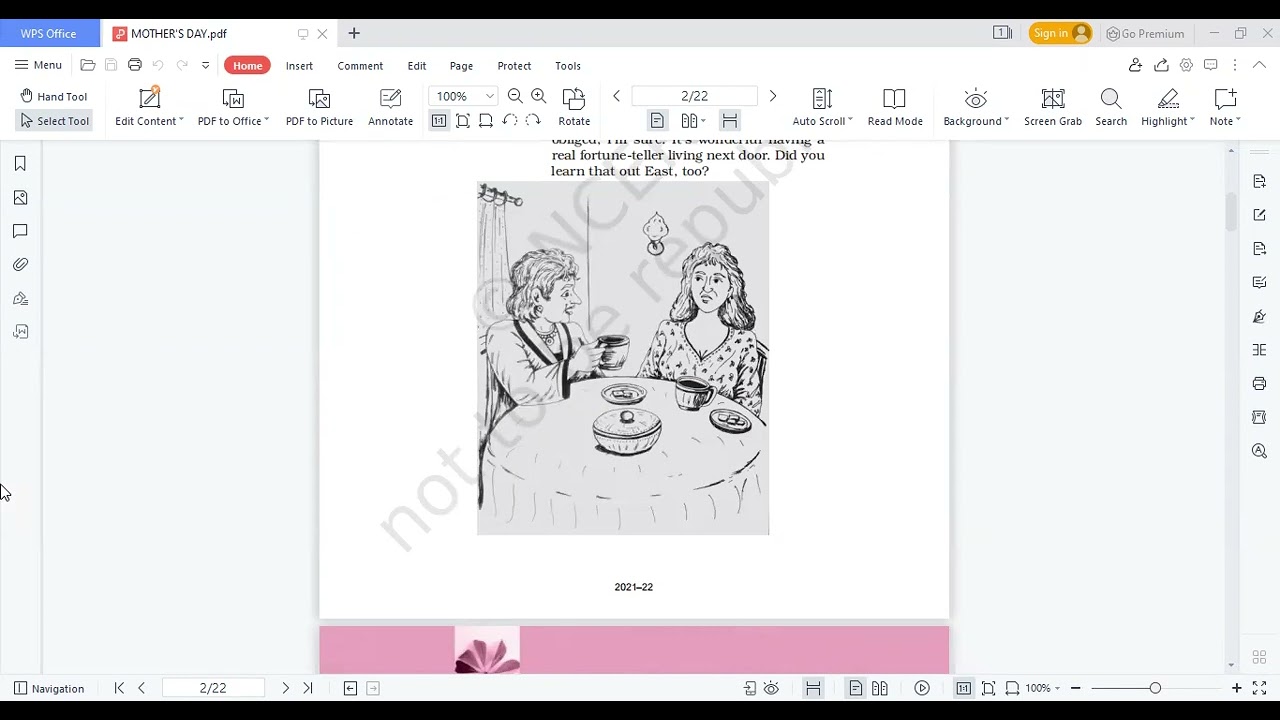
Task: Click the Open file folder icon
Action: click(x=88, y=65)
